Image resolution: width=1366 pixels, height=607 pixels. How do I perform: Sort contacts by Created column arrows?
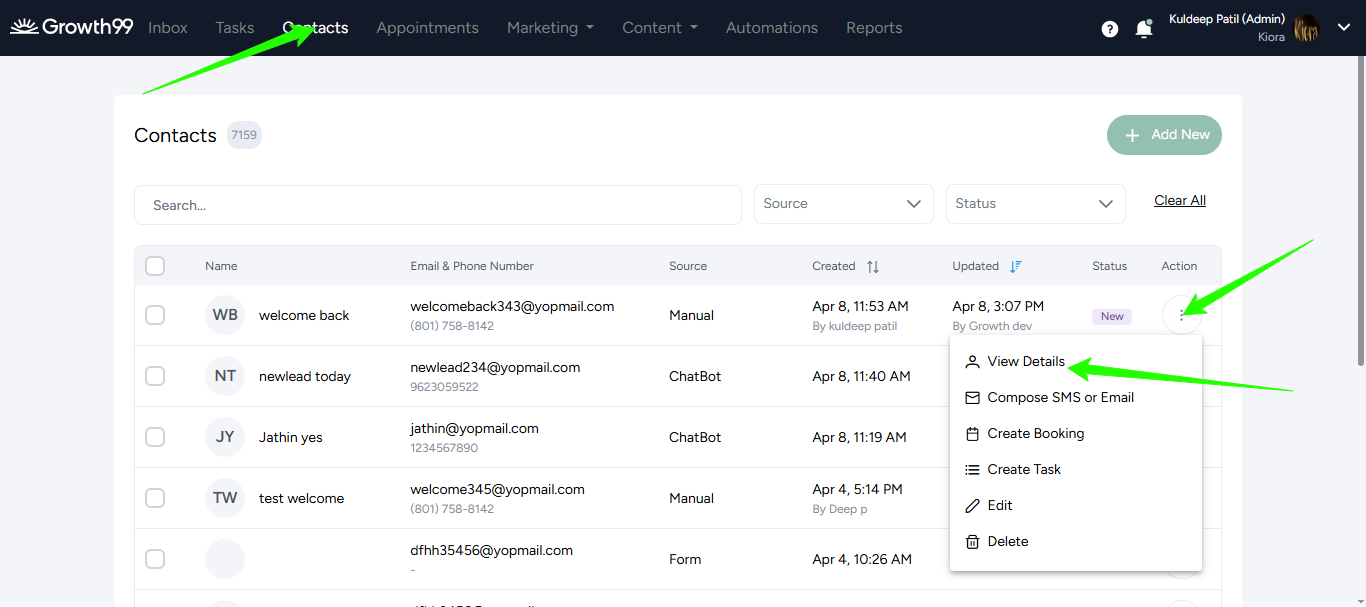(x=873, y=267)
